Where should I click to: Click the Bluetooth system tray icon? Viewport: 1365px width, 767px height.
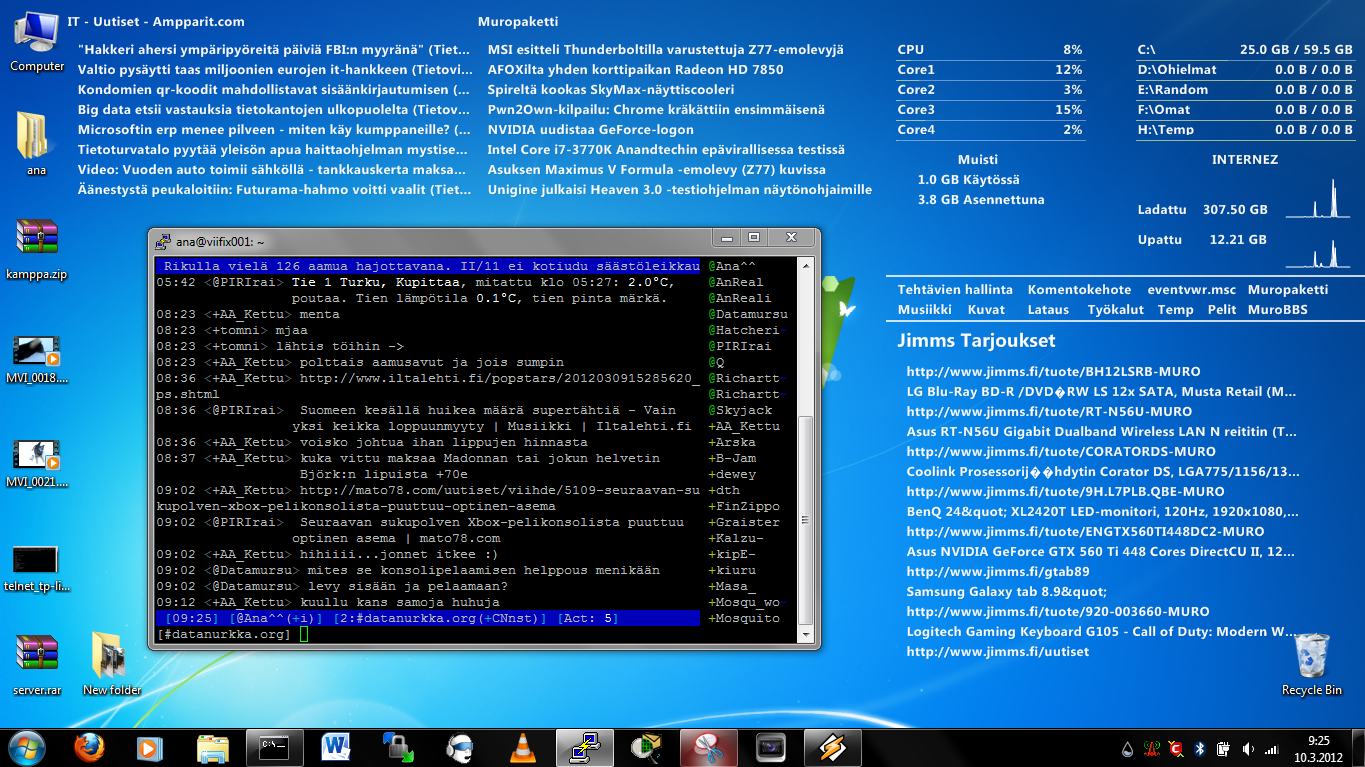click(x=1199, y=749)
